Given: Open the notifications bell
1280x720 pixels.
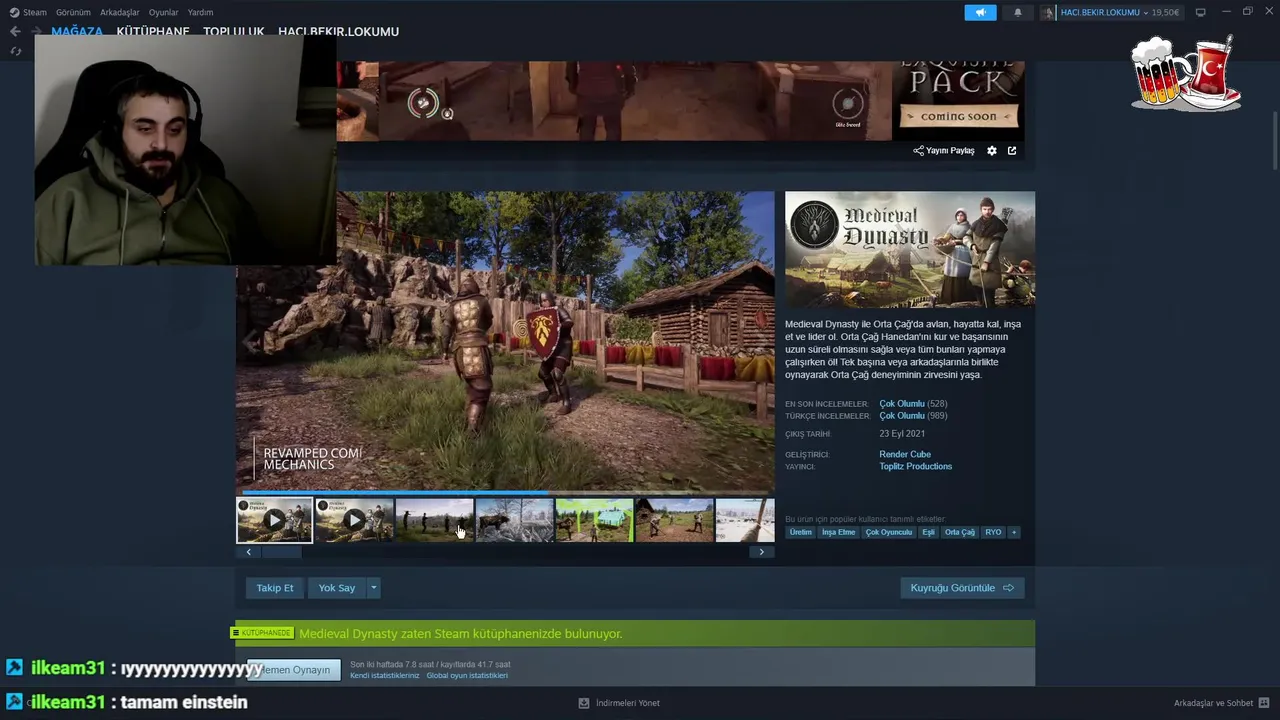Looking at the screenshot, I should pos(1018,12).
